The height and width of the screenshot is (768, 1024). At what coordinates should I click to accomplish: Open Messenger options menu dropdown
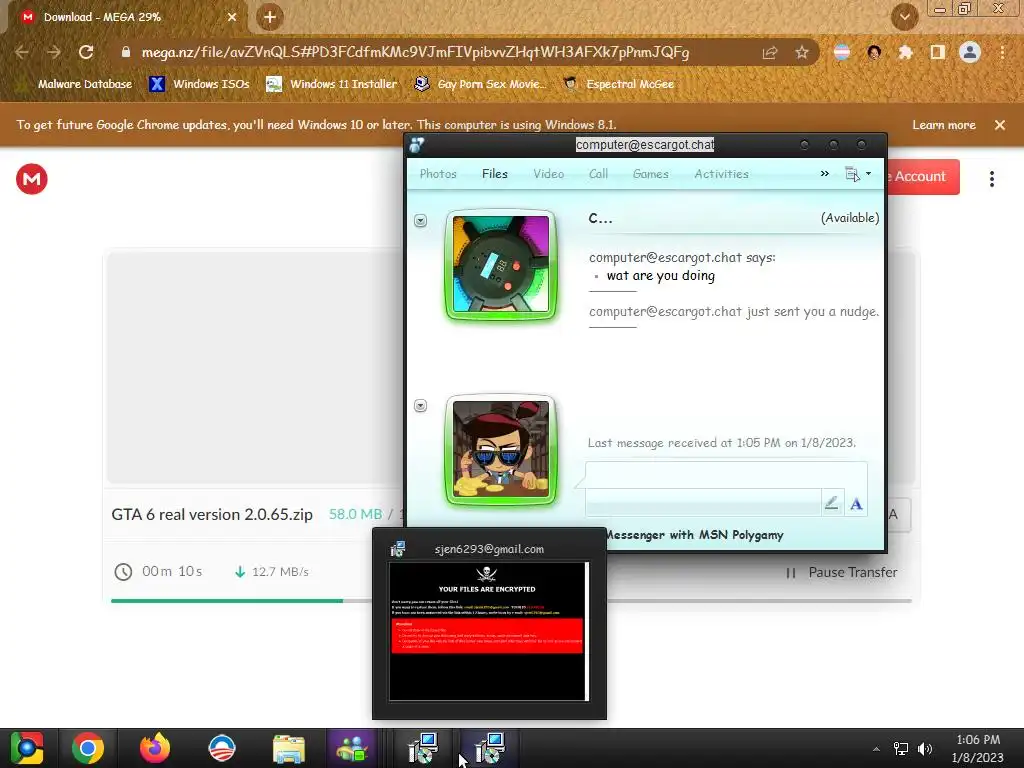(858, 174)
